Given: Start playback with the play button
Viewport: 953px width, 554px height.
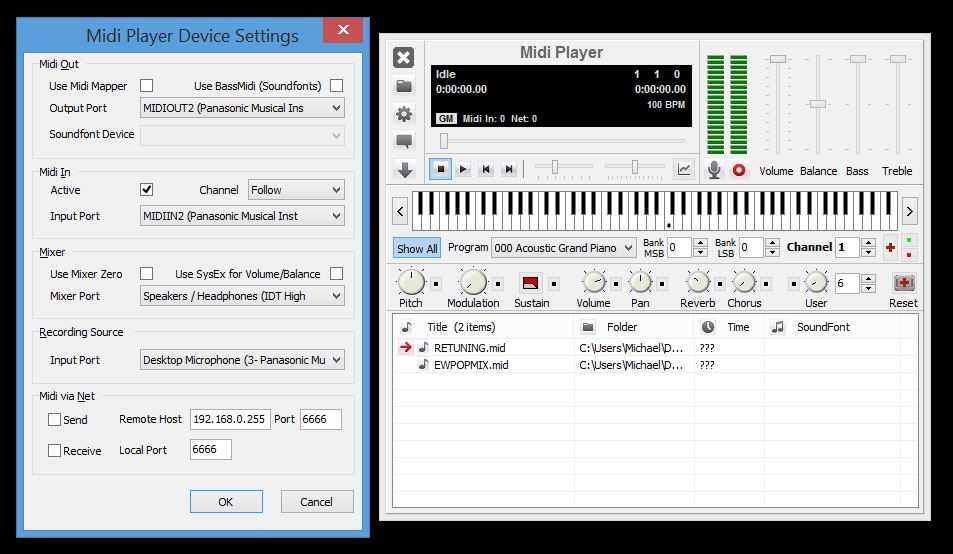Looking at the screenshot, I should (x=463, y=170).
